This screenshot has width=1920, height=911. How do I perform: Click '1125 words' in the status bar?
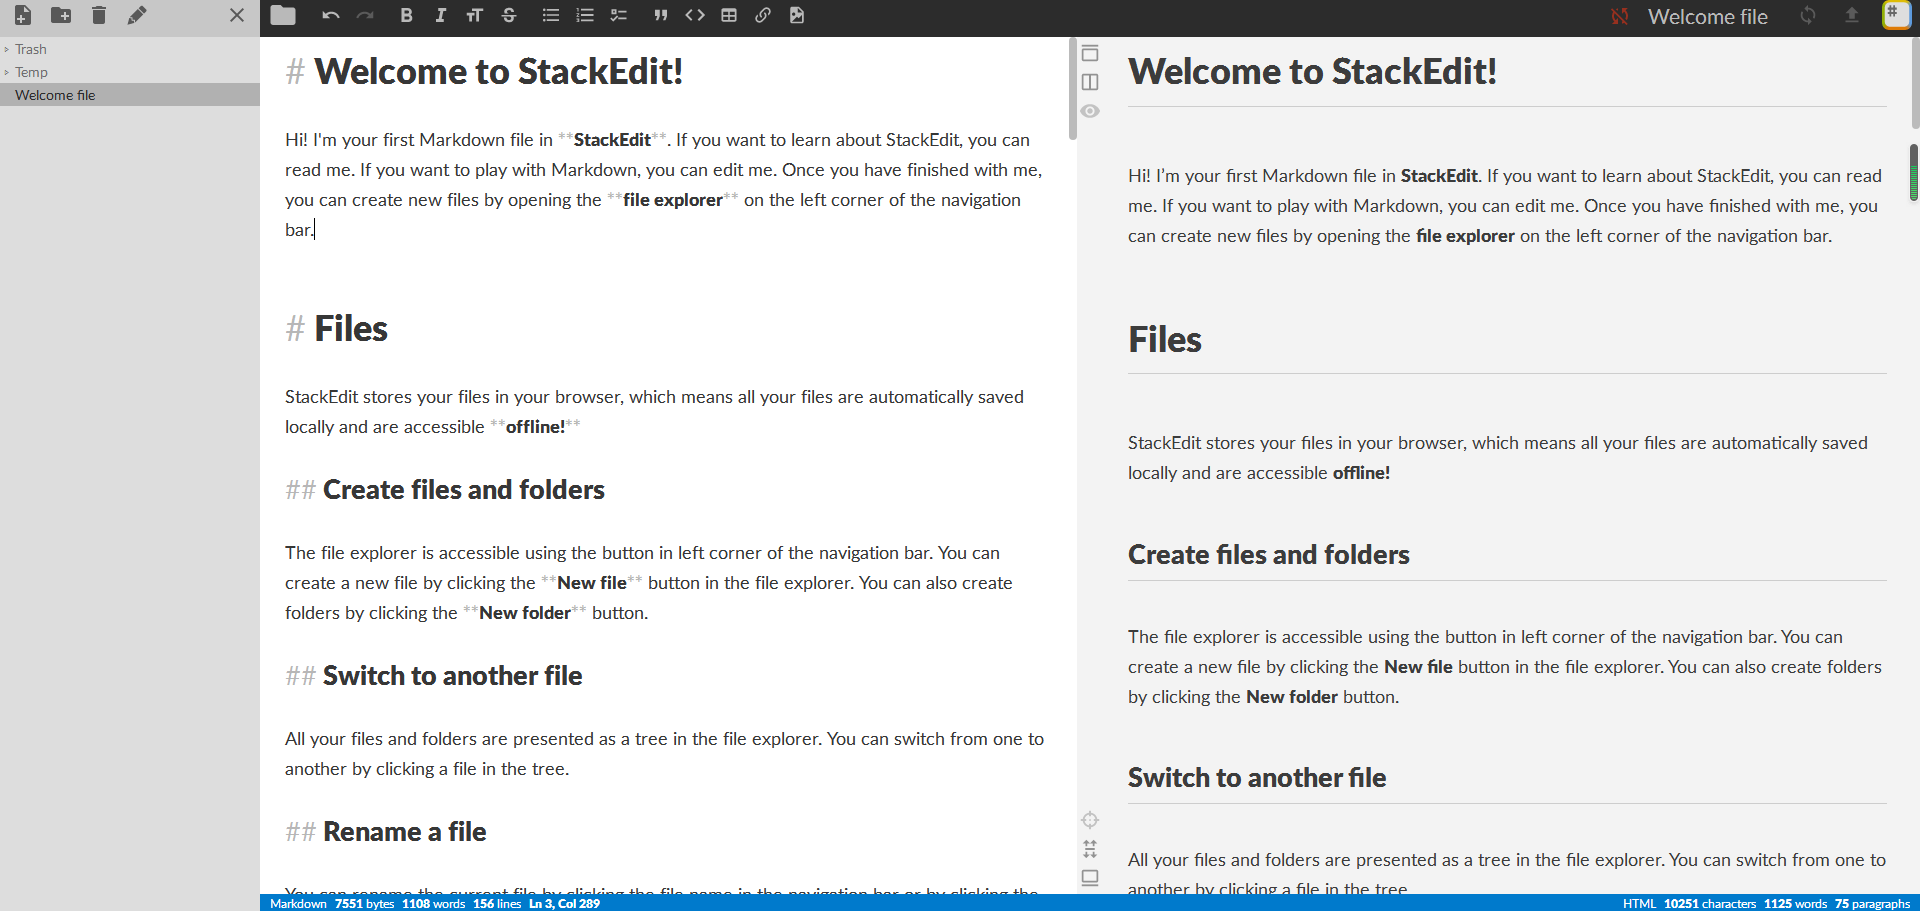click(x=1795, y=904)
